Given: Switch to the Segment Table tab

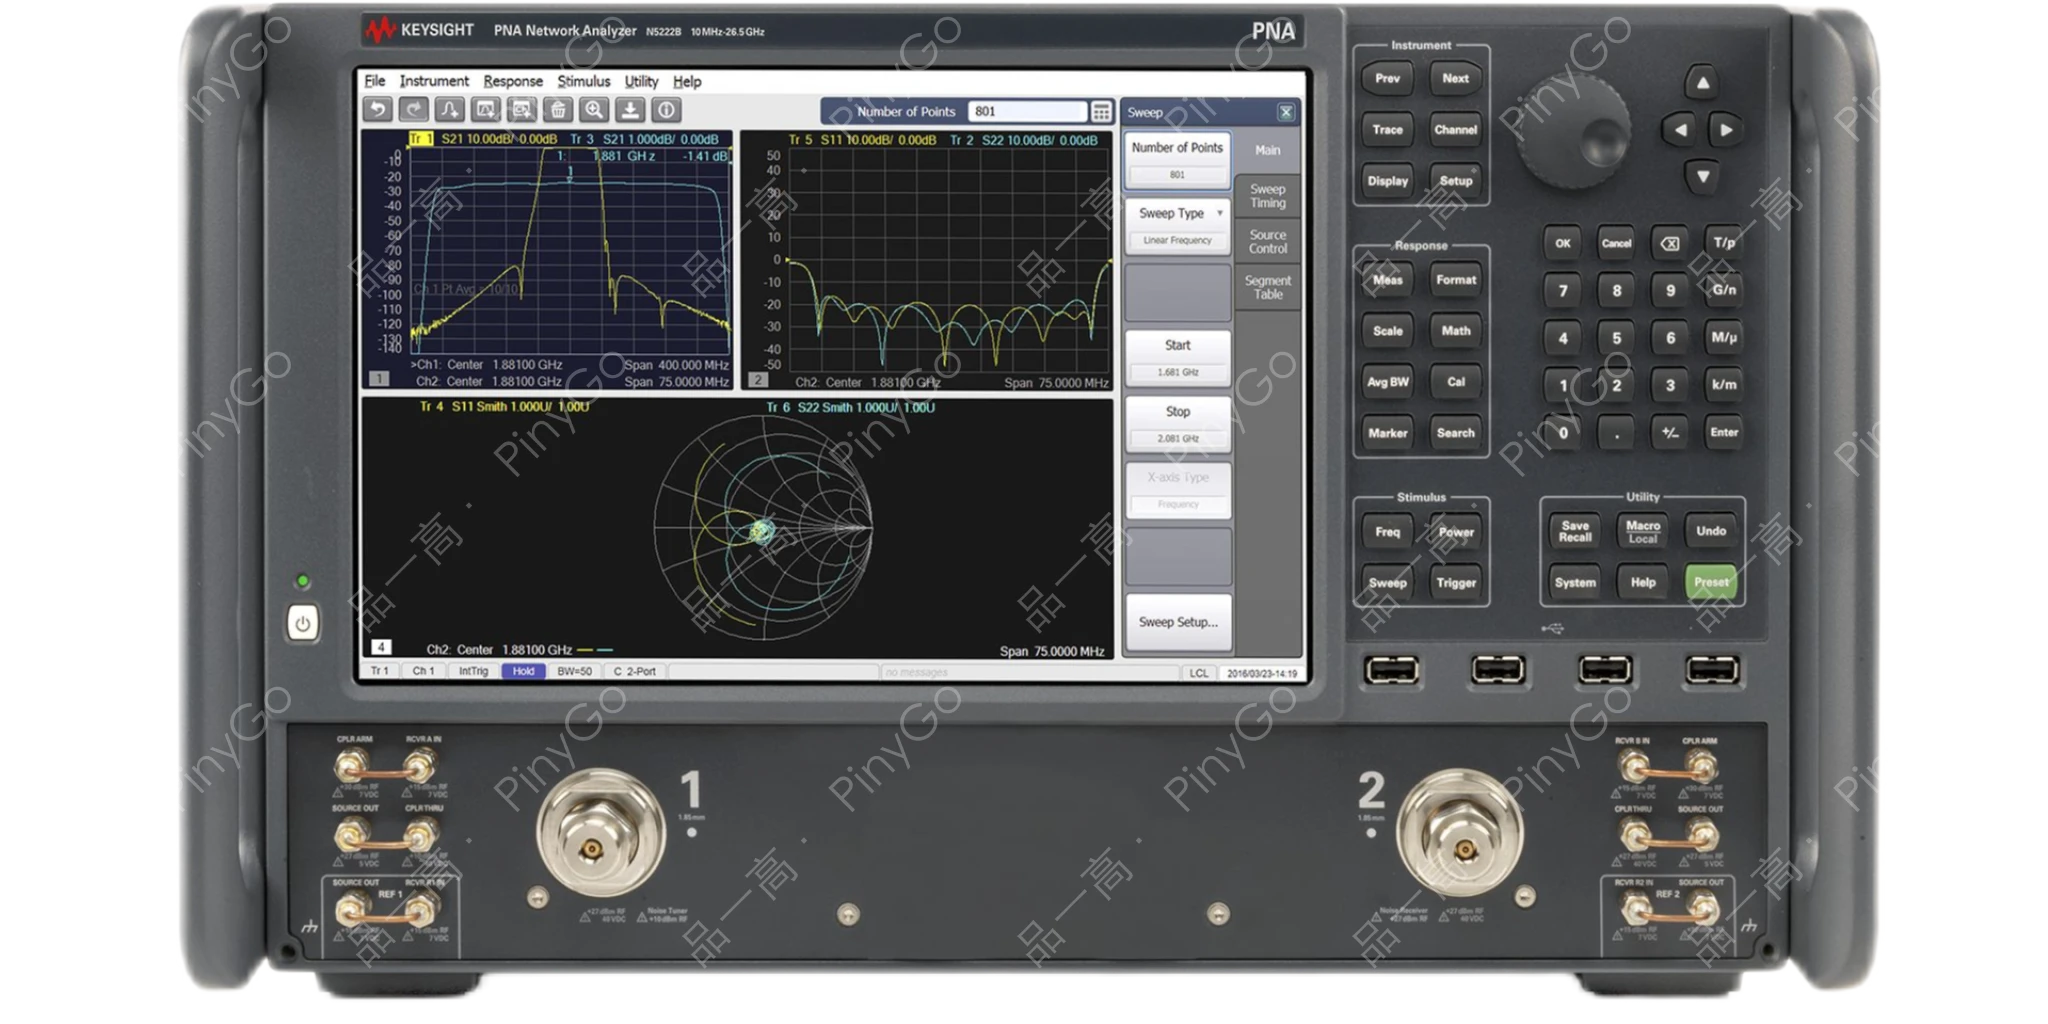Looking at the screenshot, I should (1268, 287).
